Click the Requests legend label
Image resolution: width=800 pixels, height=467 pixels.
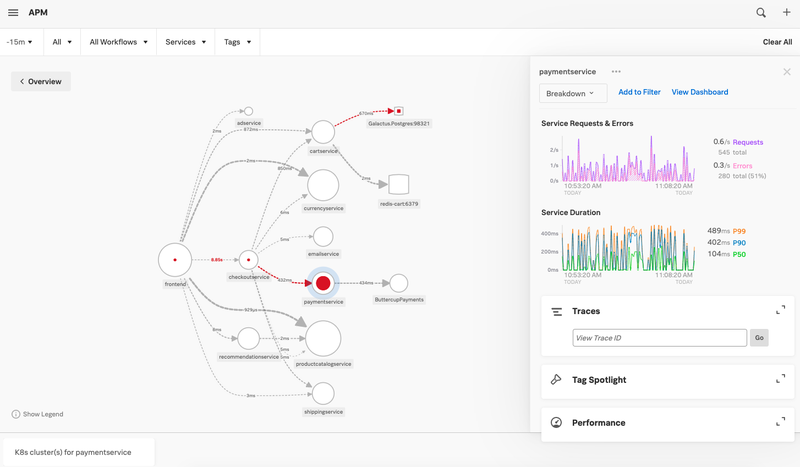click(748, 142)
